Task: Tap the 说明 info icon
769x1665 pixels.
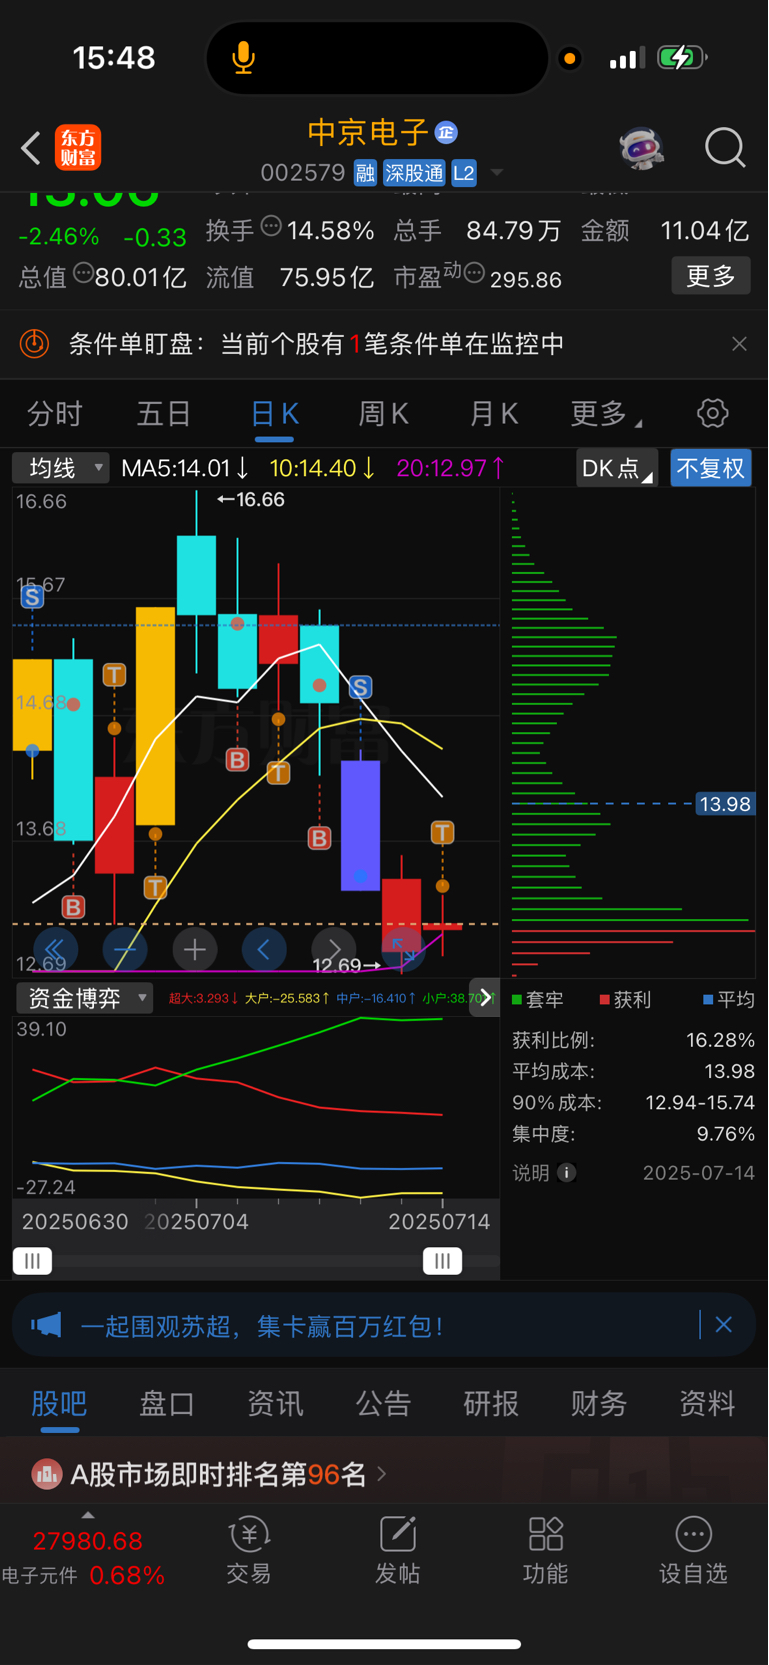Action: coord(567,1172)
